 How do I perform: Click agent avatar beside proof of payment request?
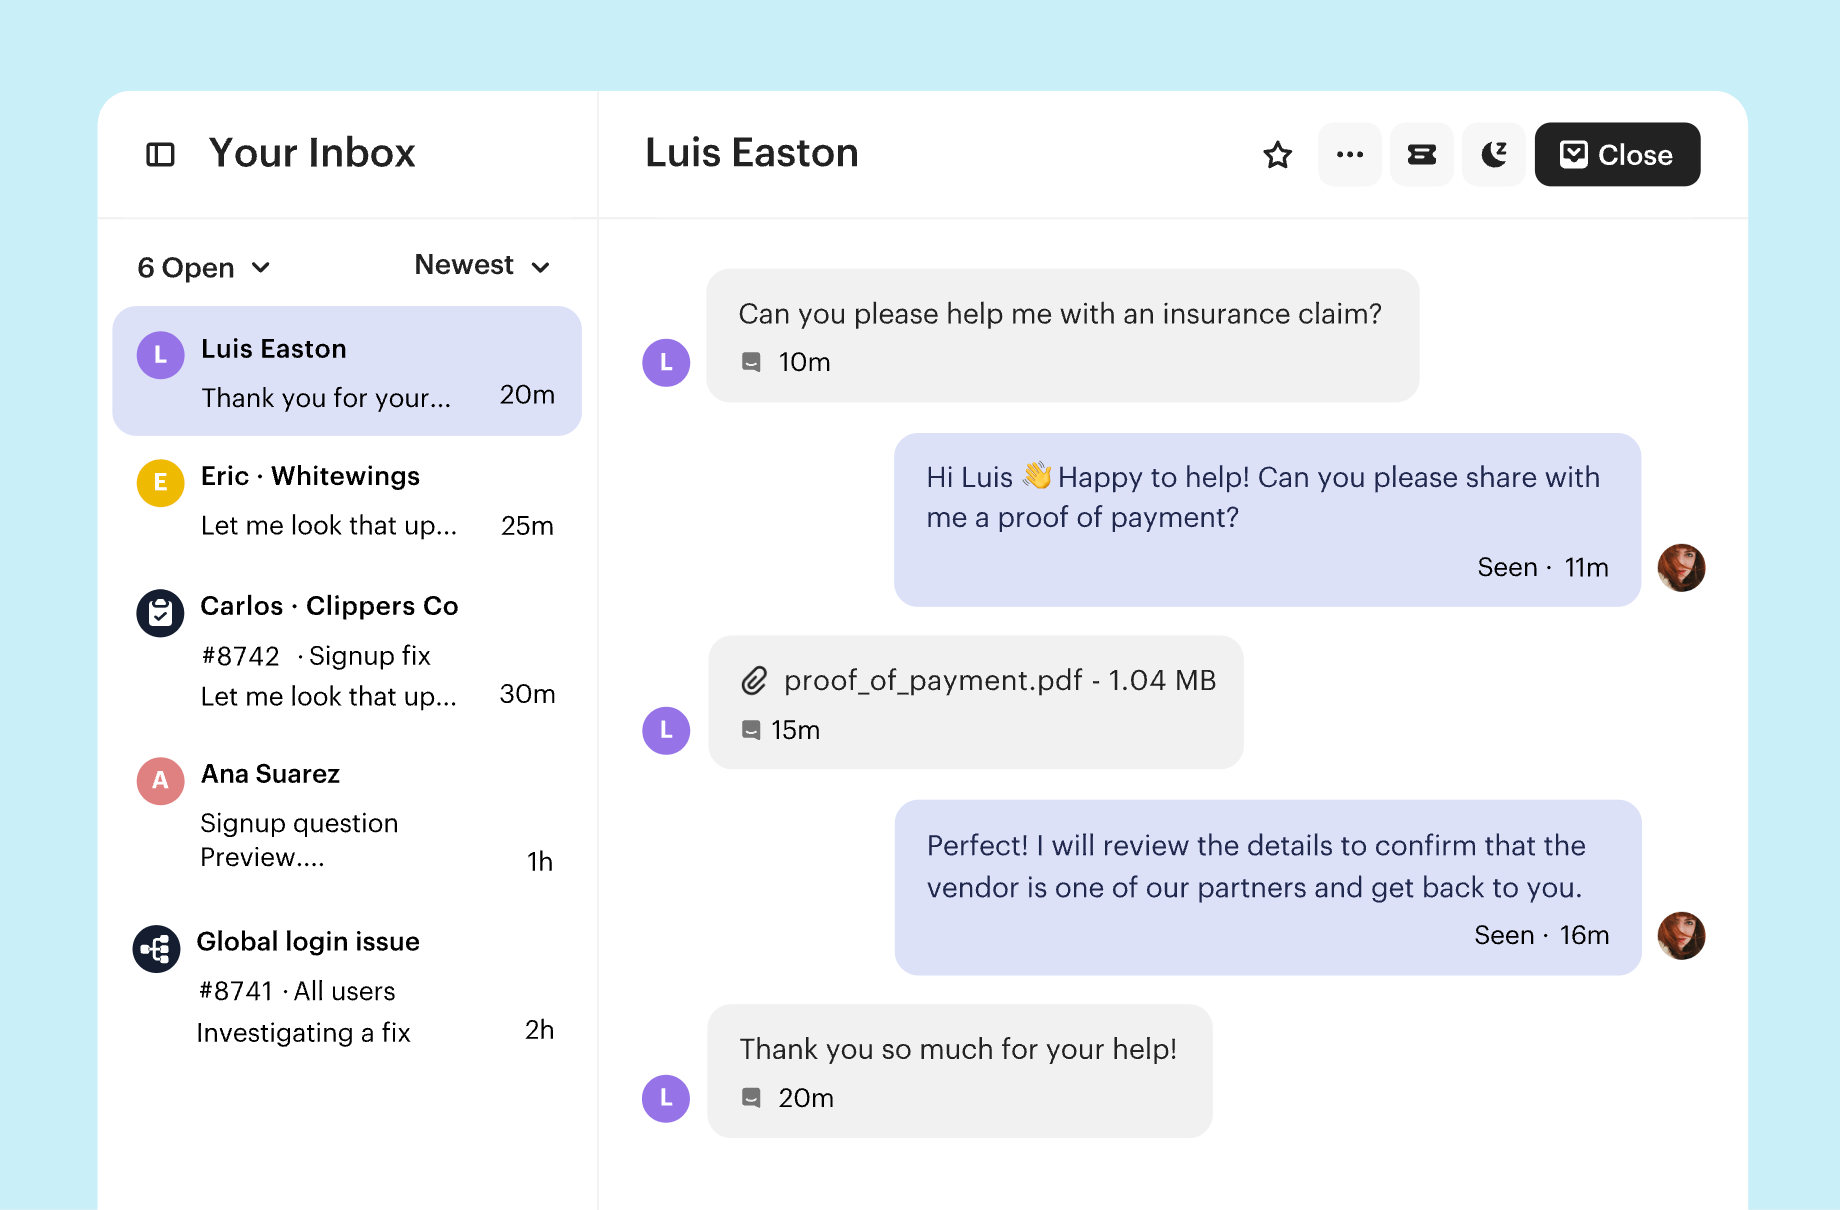(1680, 568)
